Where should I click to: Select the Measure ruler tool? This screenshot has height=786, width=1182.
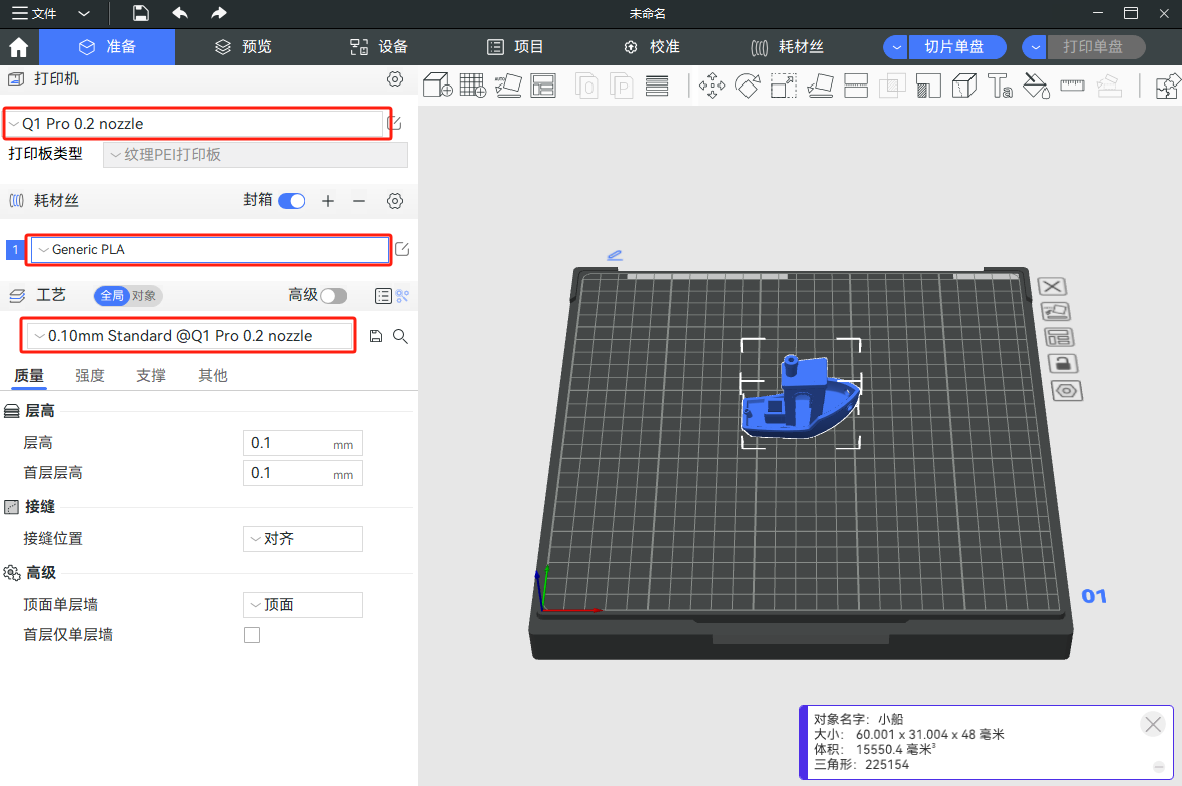tap(1072, 86)
